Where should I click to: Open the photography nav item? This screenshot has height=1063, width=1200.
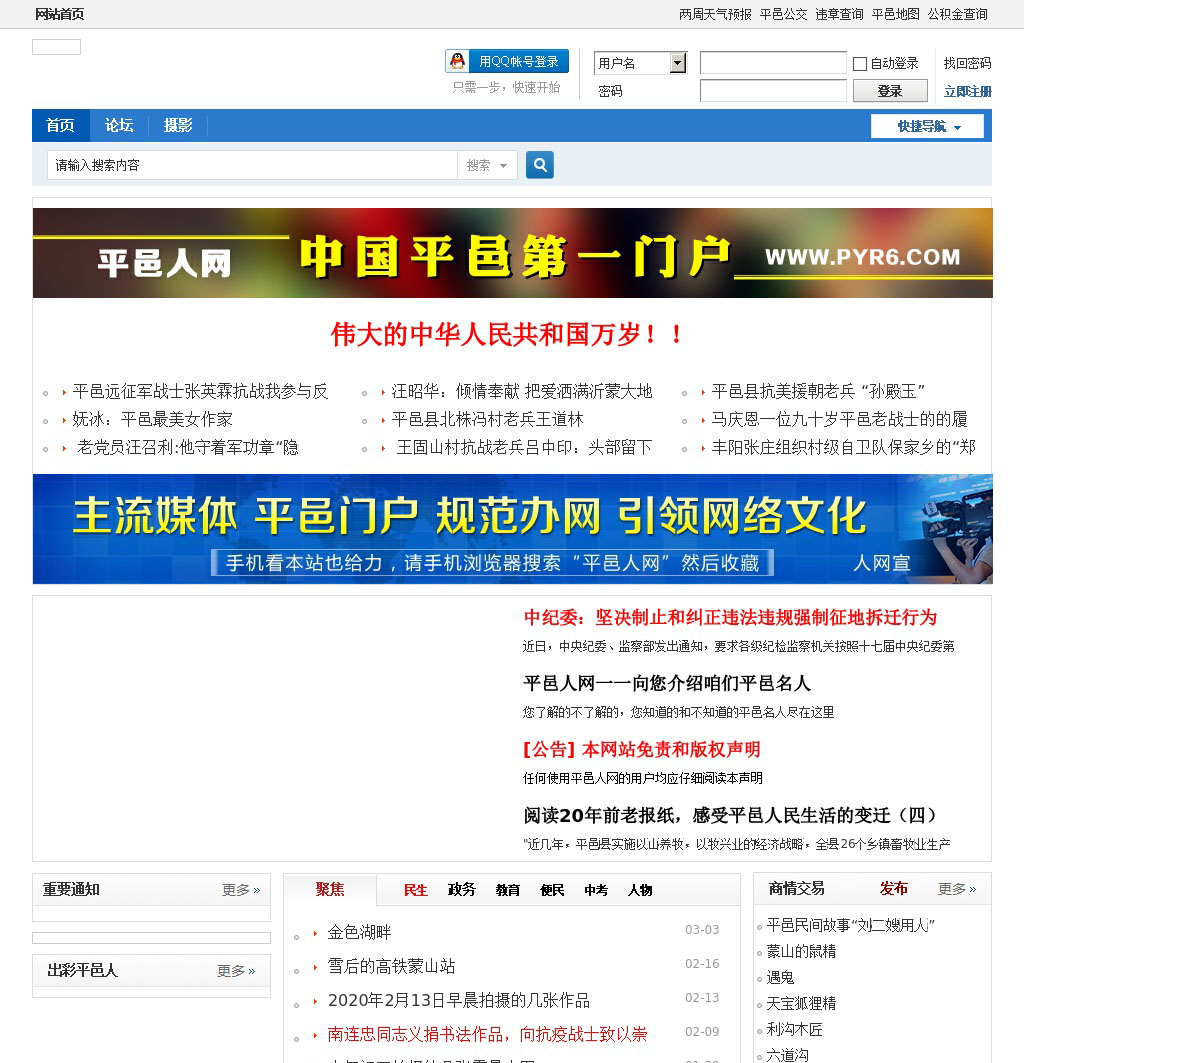pyautogui.click(x=178, y=125)
